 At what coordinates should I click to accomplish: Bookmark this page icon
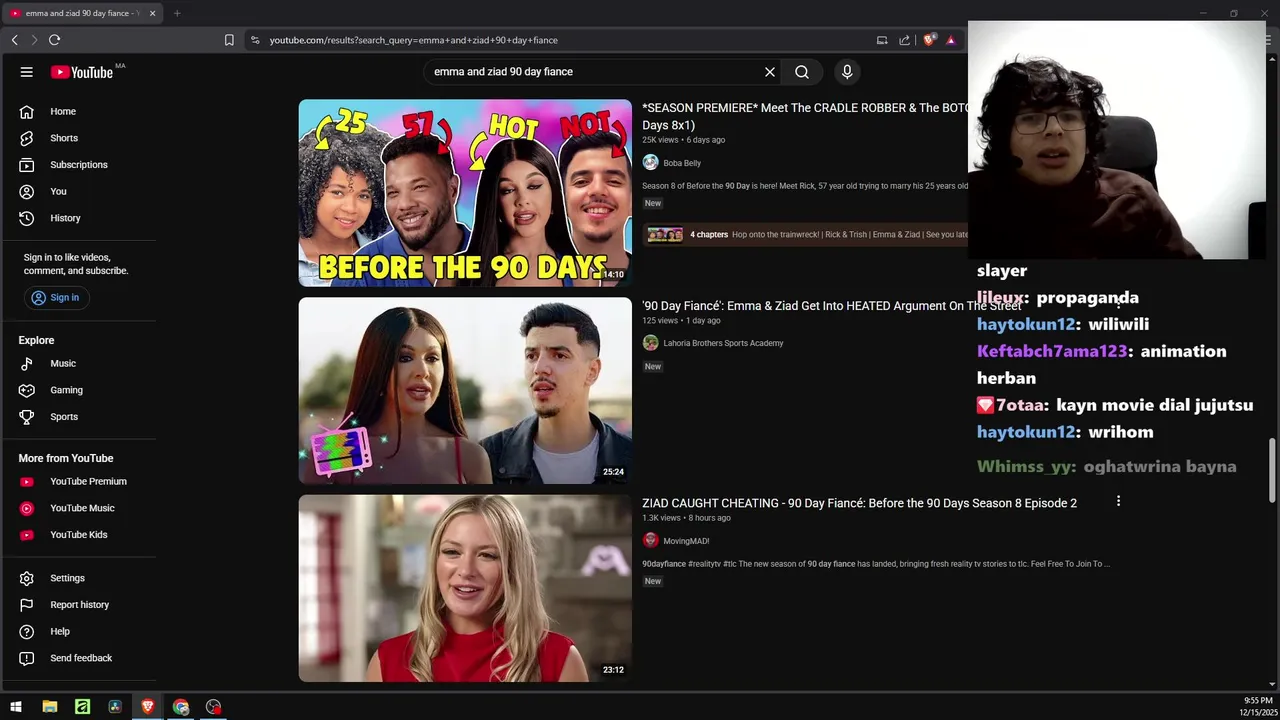[x=229, y=40]
